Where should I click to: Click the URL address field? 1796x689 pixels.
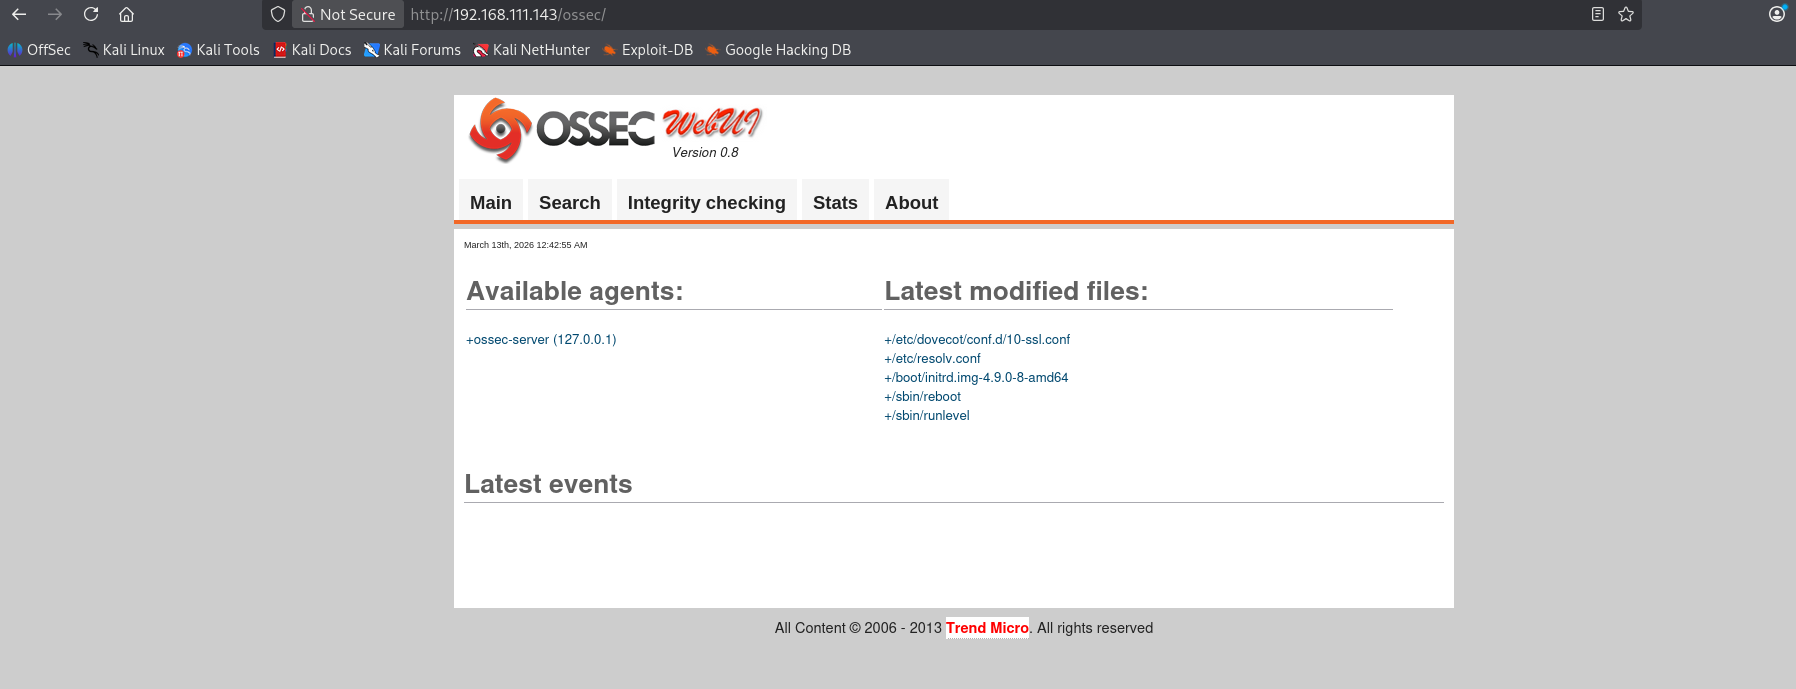pos(900,14)
